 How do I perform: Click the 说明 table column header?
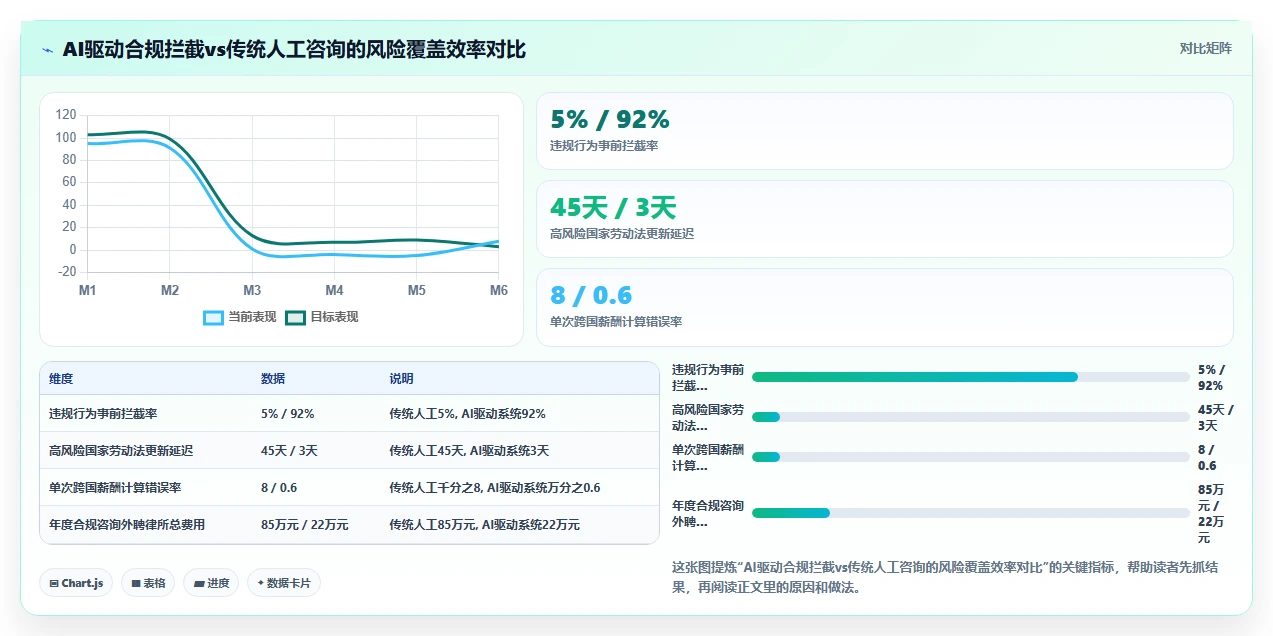point(401,379)
